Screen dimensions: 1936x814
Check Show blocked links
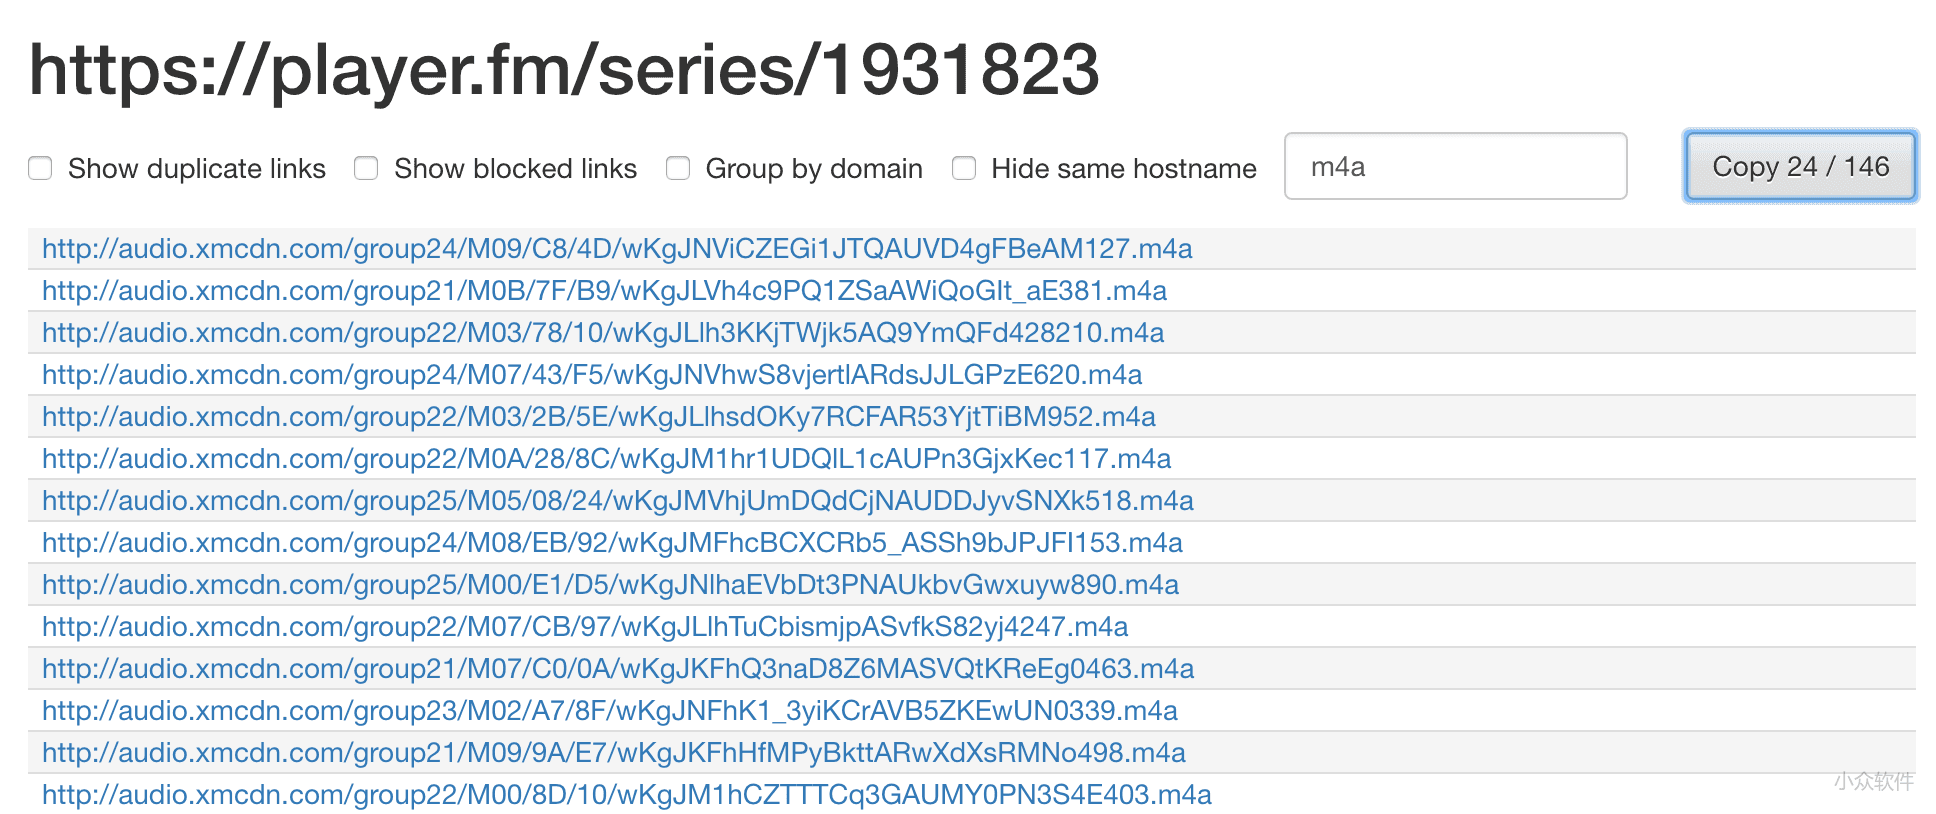click(366, 168)
